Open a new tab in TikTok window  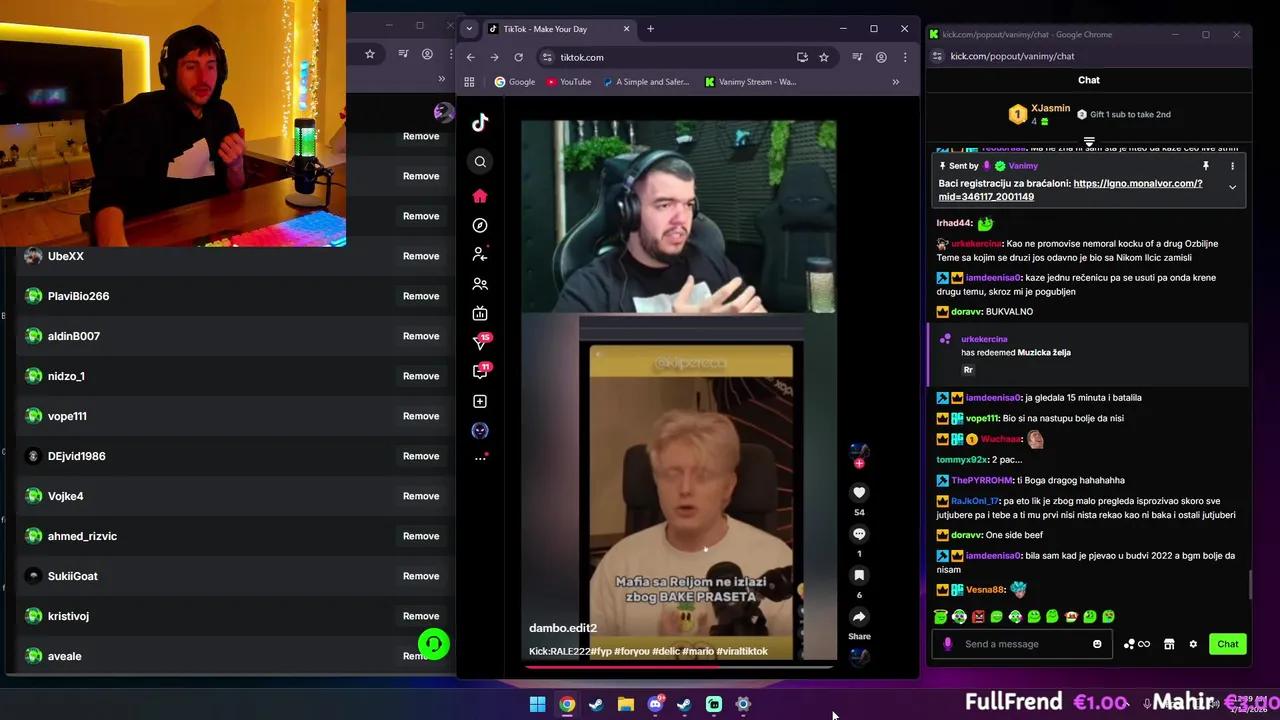tap(650, 29)
